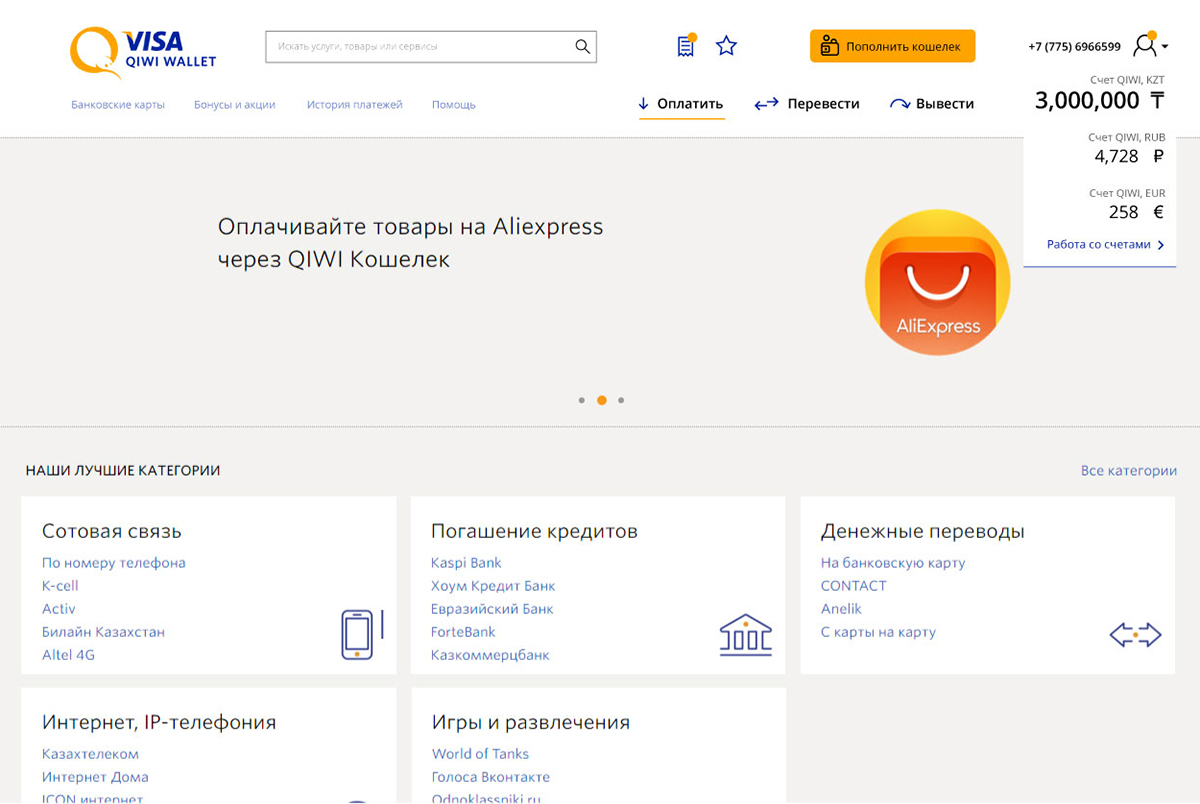Select KZT account balance 3,000,000
Image resolution: width=1200 pixels, height=804 pixels.
pos(1099,100)
